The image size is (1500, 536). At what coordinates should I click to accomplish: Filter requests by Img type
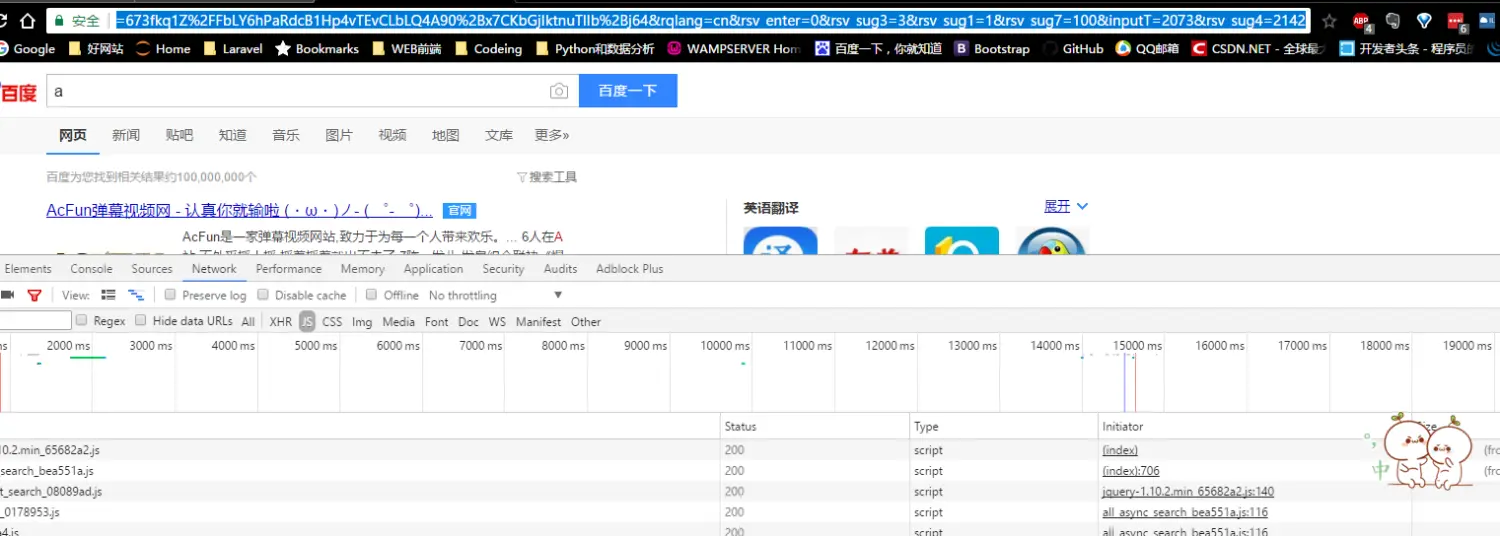[x=362, y=322]
